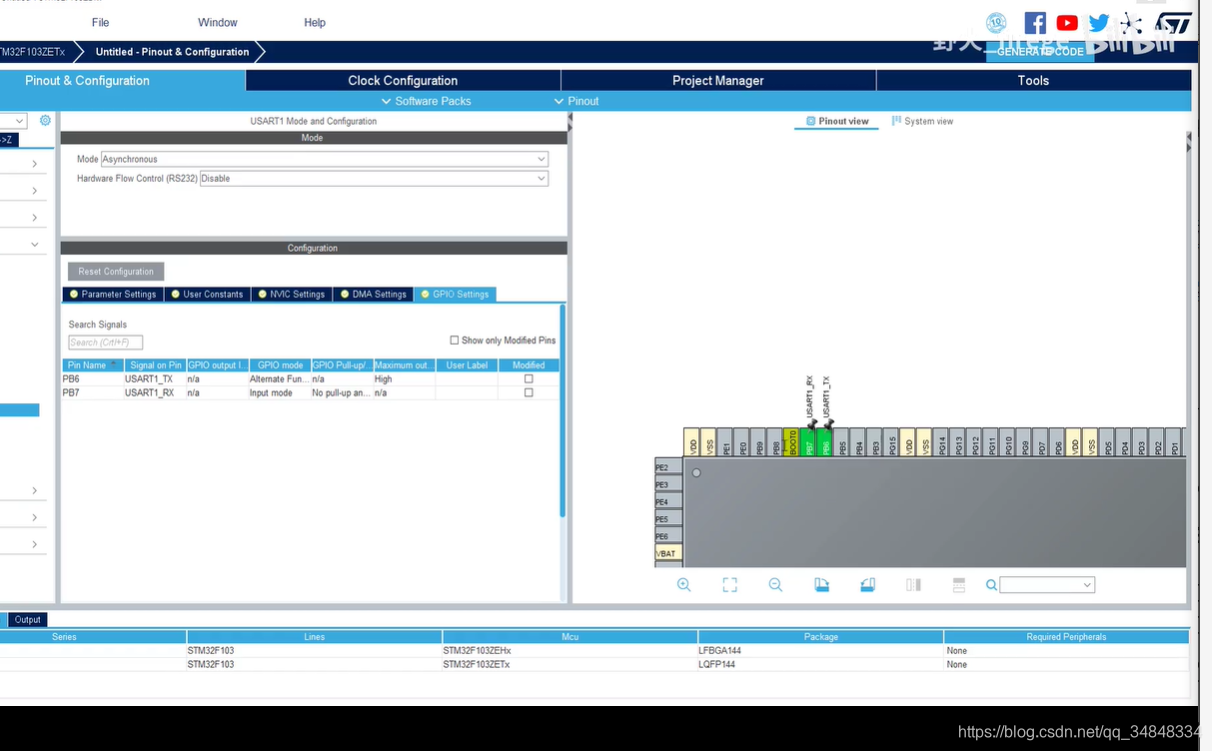Click the 10-year anniversary badge icon

point(996,23)
